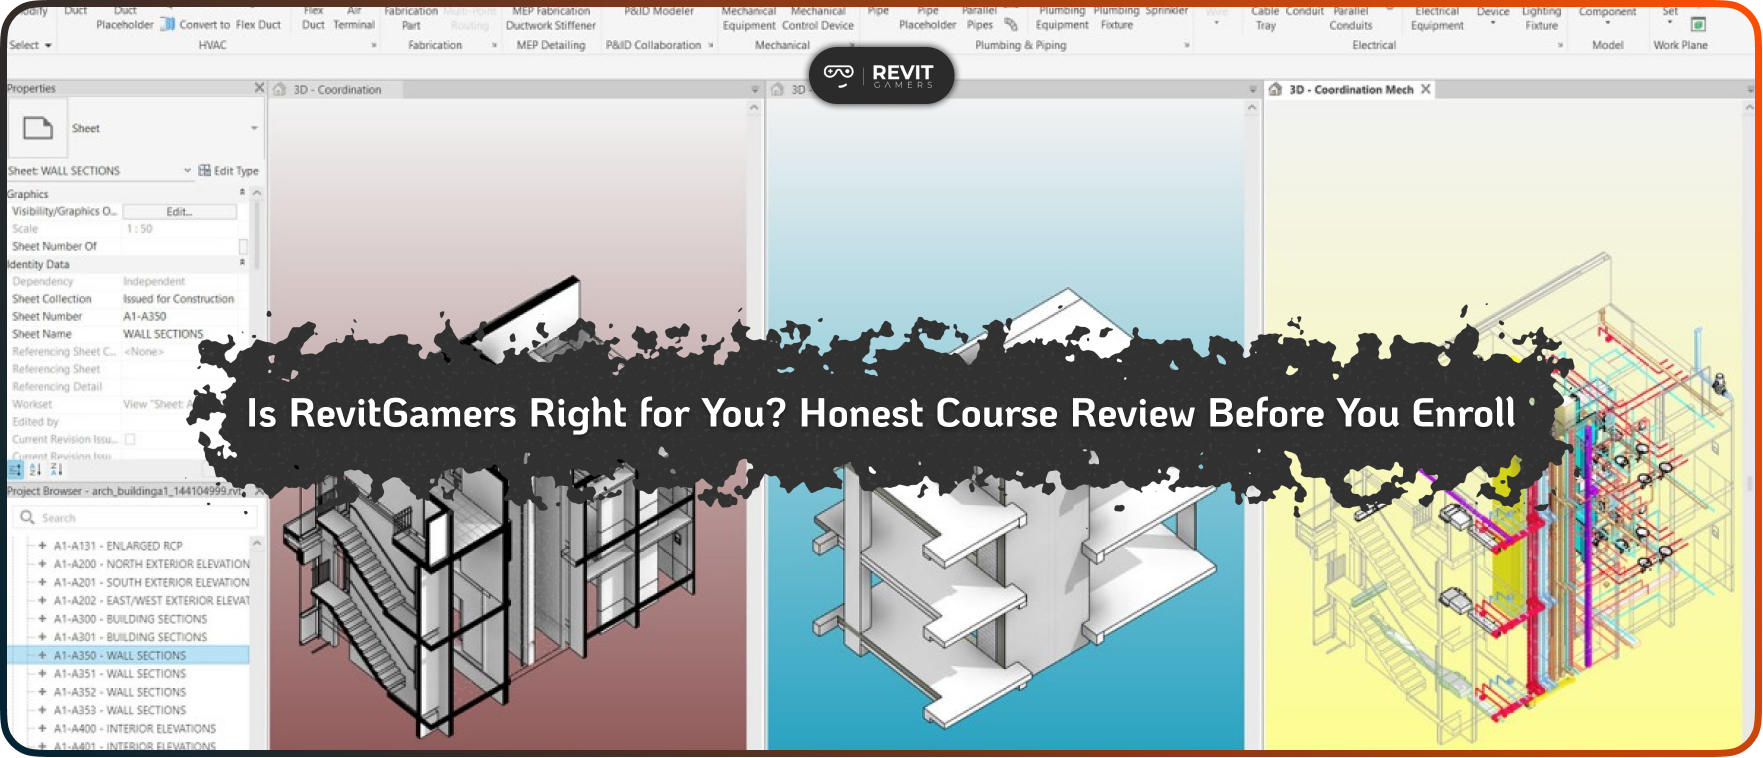1763x758 pixels.
Task: Click the Work Plane viewer icon
Action: pyautogui.click(x=1698, y=25)
